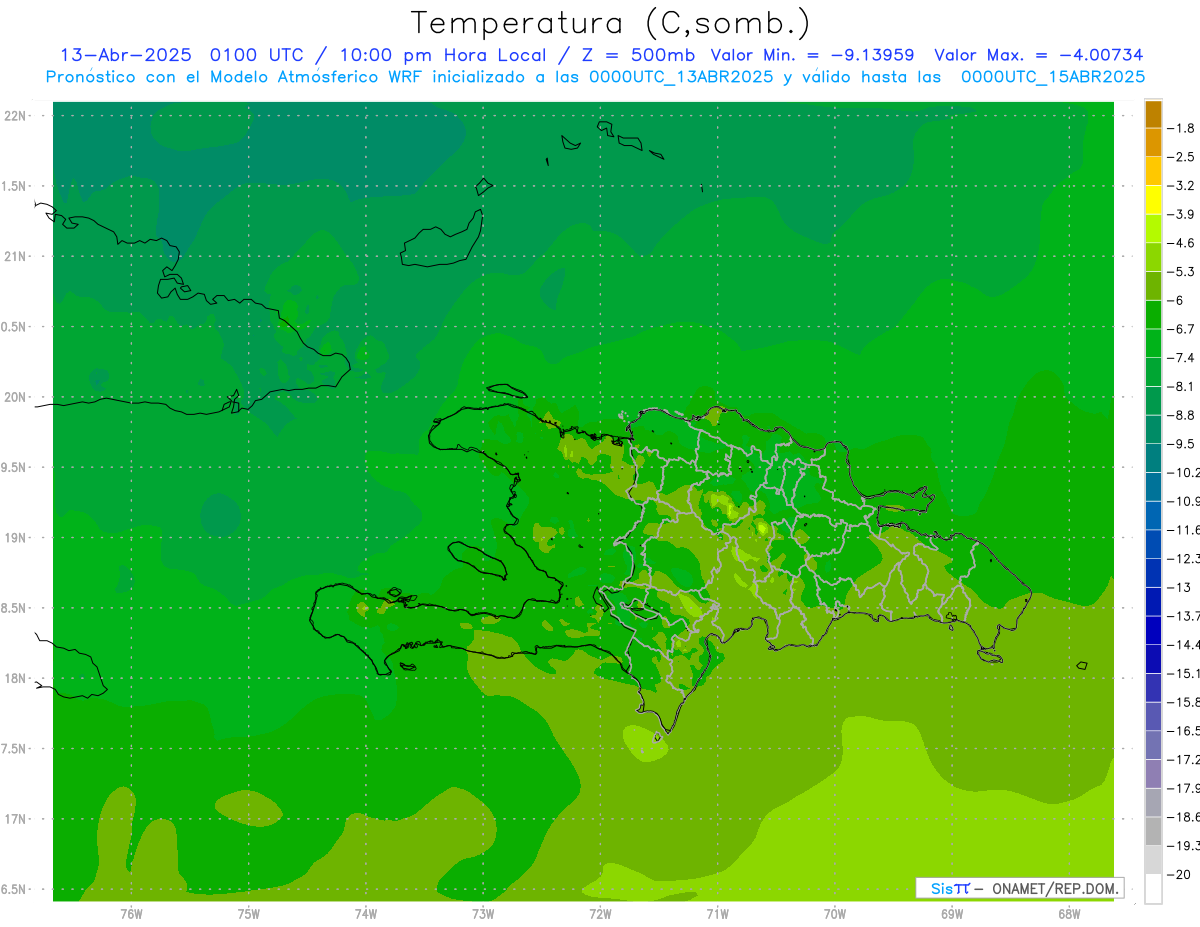
Task: Click the "-8.1" color bar label
Action: [1181, 387]
